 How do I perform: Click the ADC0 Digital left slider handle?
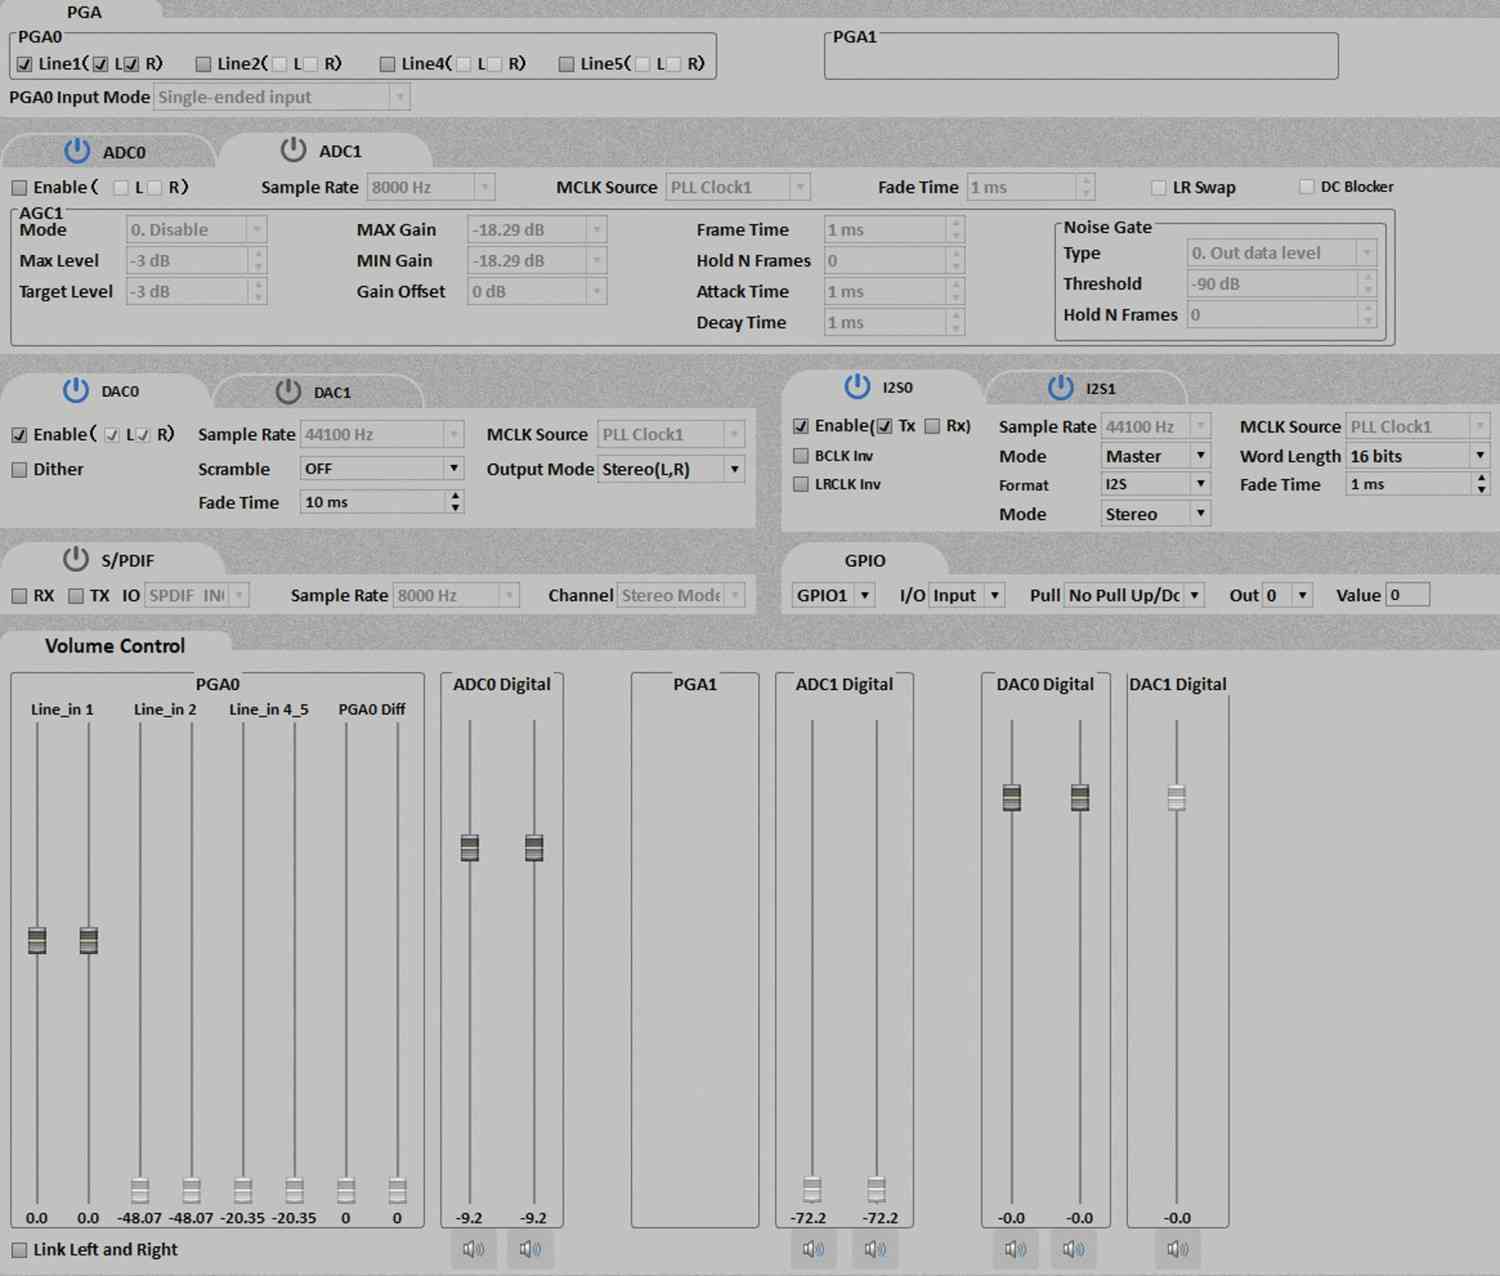(x=470, y=848)
